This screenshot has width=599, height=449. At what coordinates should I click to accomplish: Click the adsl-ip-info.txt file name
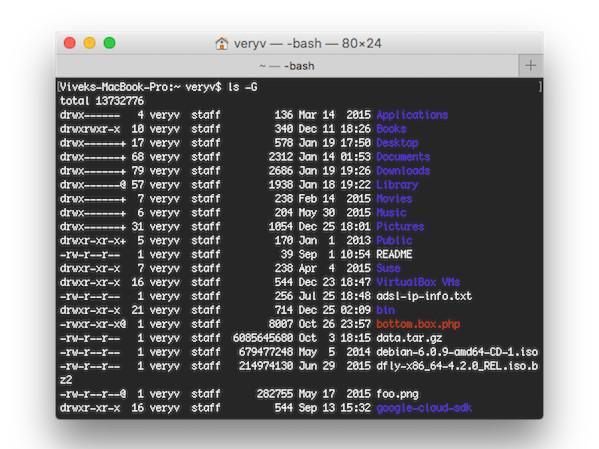(x=424, y=296)
